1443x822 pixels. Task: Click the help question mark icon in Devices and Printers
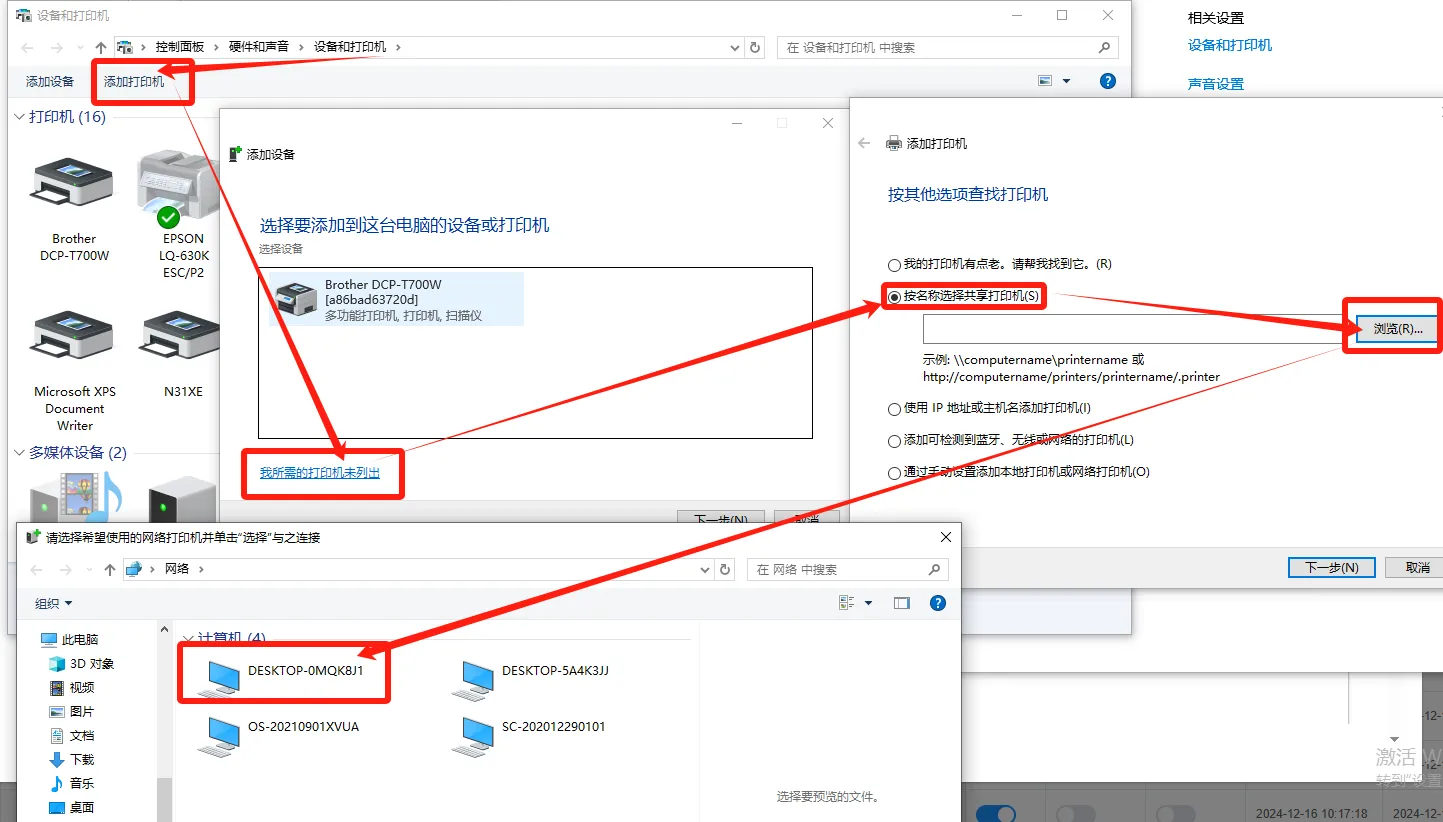coord(1107,81)
